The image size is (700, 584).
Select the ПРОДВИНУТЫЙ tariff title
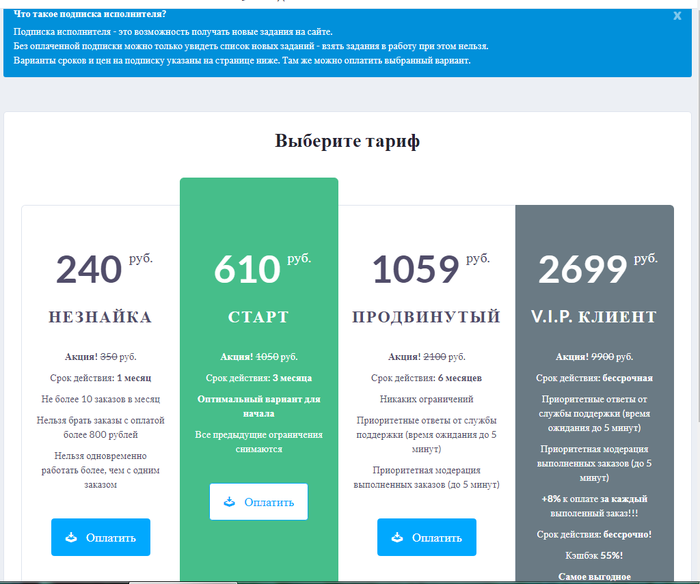click(426, 317)
